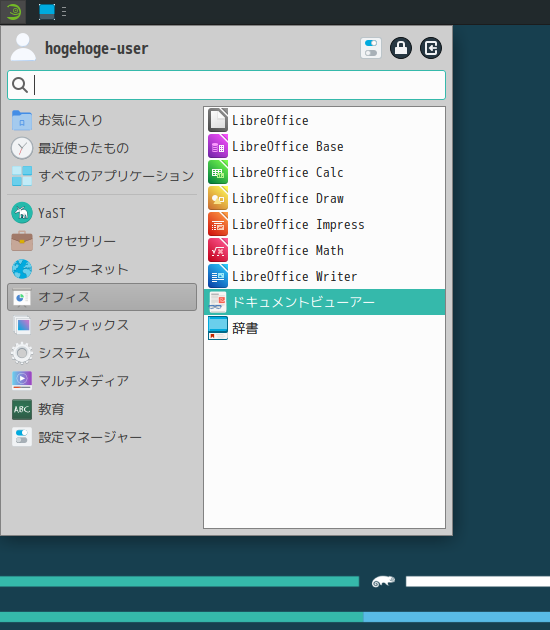Launch LibreOffice Draw
Image resolution: width=550 pixels, height=630 pixels.
[x=325, y=198]
